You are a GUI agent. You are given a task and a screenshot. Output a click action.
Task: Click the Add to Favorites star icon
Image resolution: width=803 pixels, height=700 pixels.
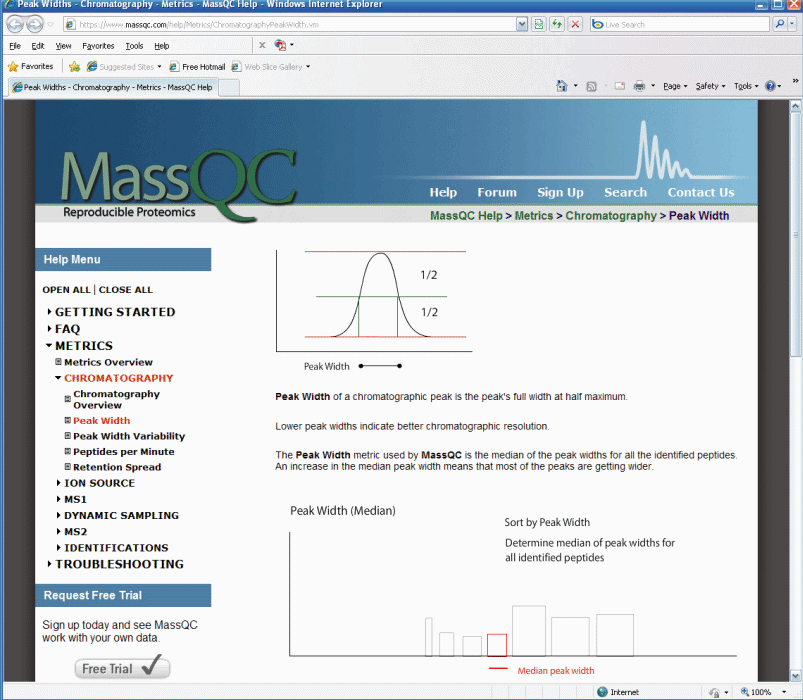click(x=74, y=67)
